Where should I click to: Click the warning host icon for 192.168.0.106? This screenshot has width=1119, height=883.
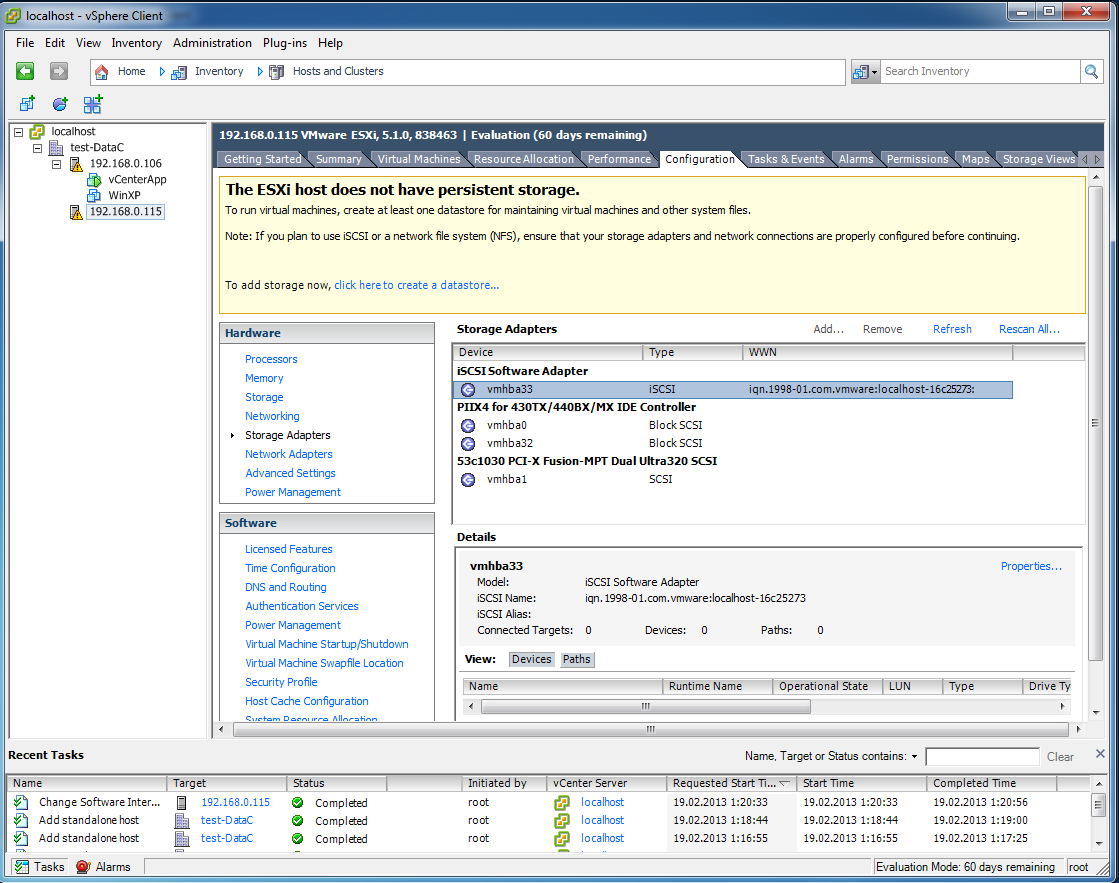[x=76, y=164]
